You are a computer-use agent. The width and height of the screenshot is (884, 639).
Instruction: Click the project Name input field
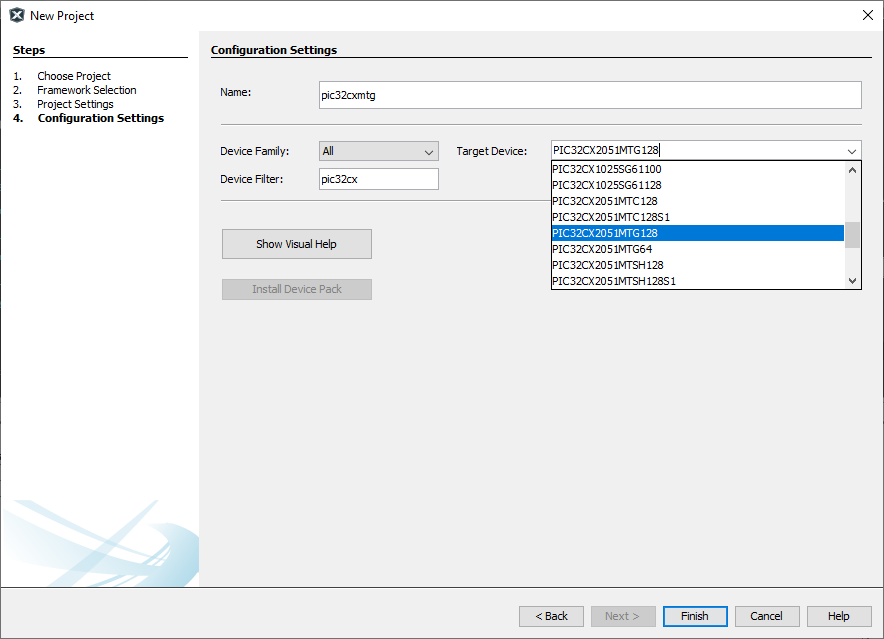pos(590,95)
